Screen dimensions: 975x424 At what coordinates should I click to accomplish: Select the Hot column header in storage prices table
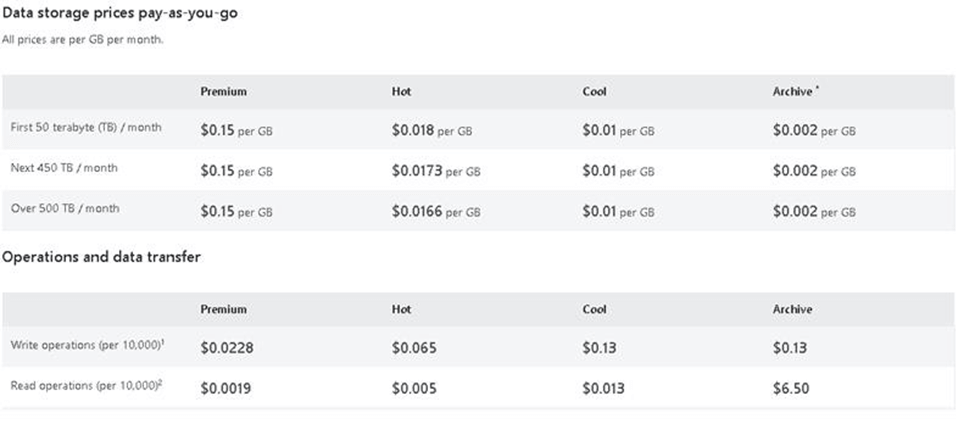pyautogui.click(x=401, y=92)
